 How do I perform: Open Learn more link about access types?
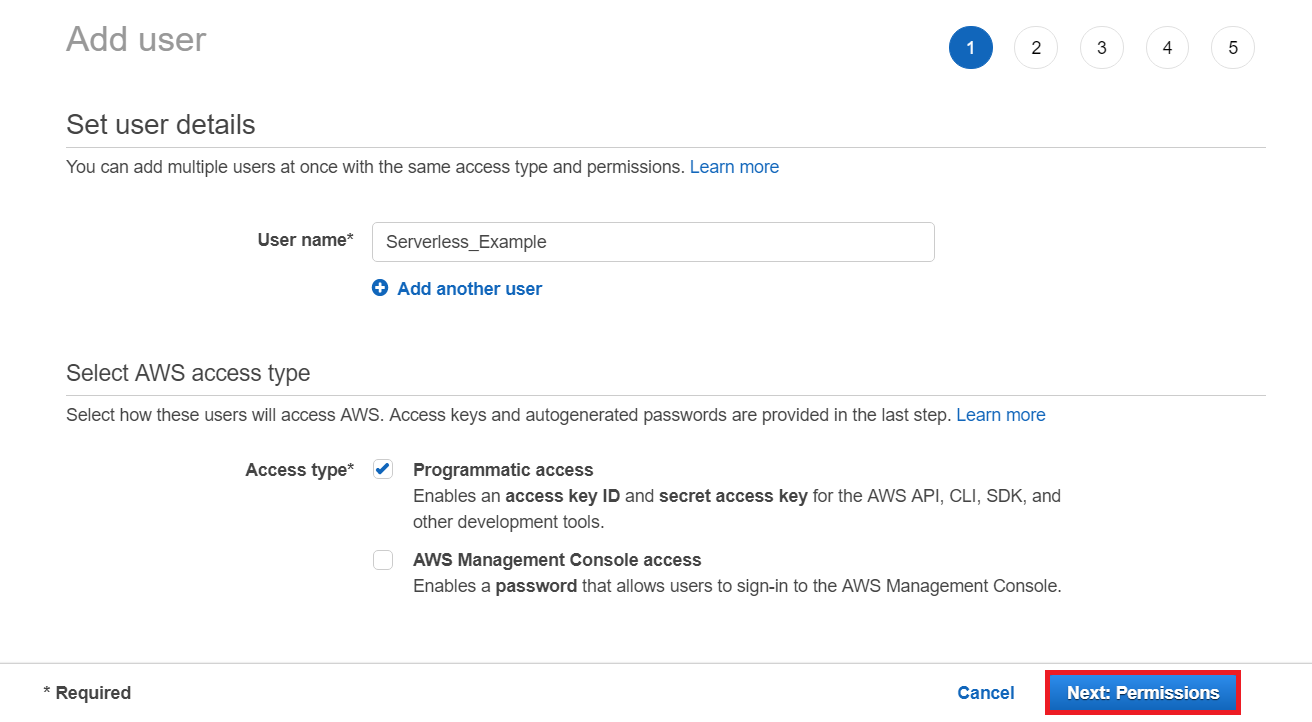1000,415
